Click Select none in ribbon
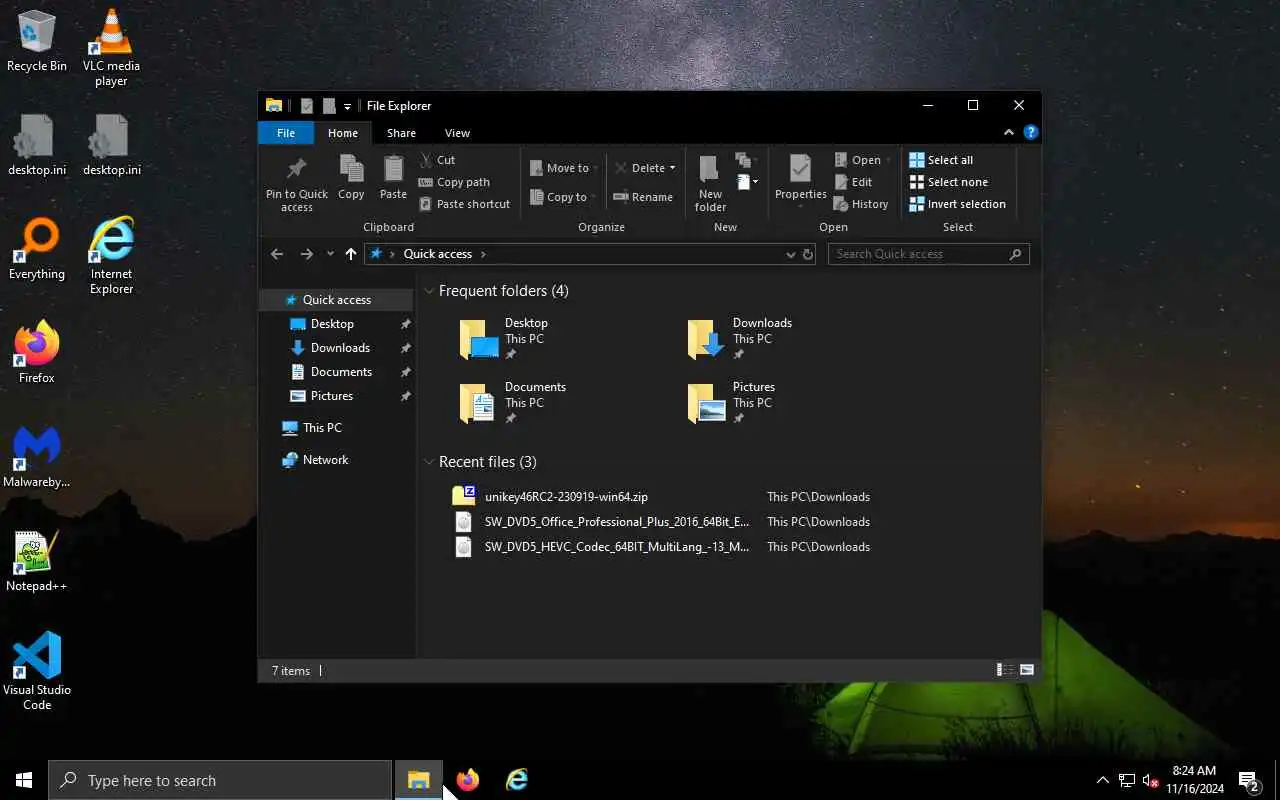This screenshot has height=800, width=1280. 948,182
